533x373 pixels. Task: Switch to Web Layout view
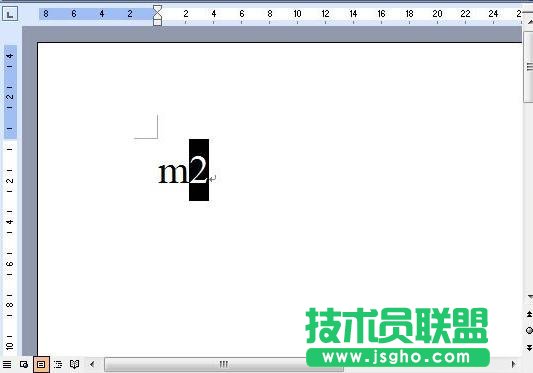[x=24, y=364]
